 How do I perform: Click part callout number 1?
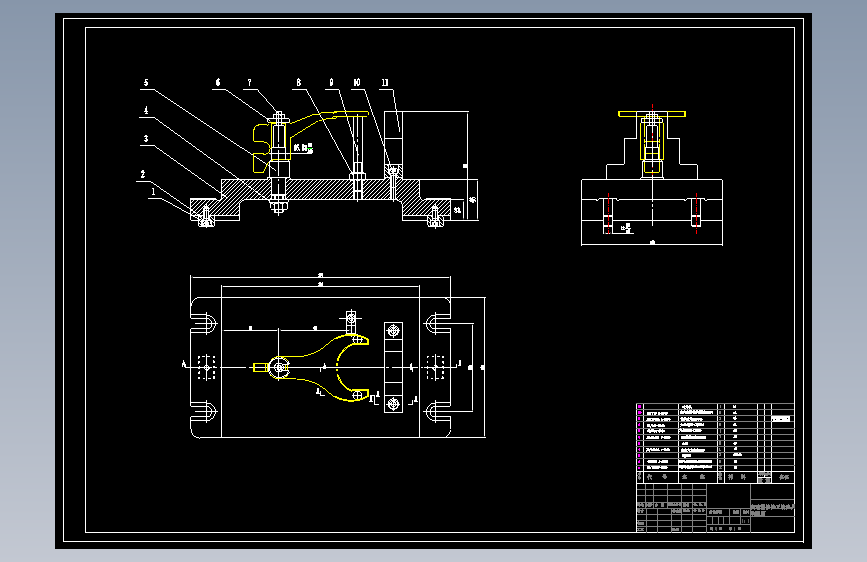(x=153, y=192)
